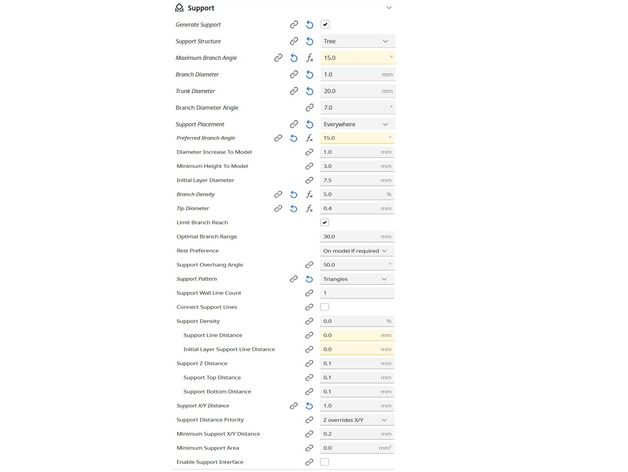Reset the Branch Diameter value
Screen dimensions: 628x472
point(310,74)
